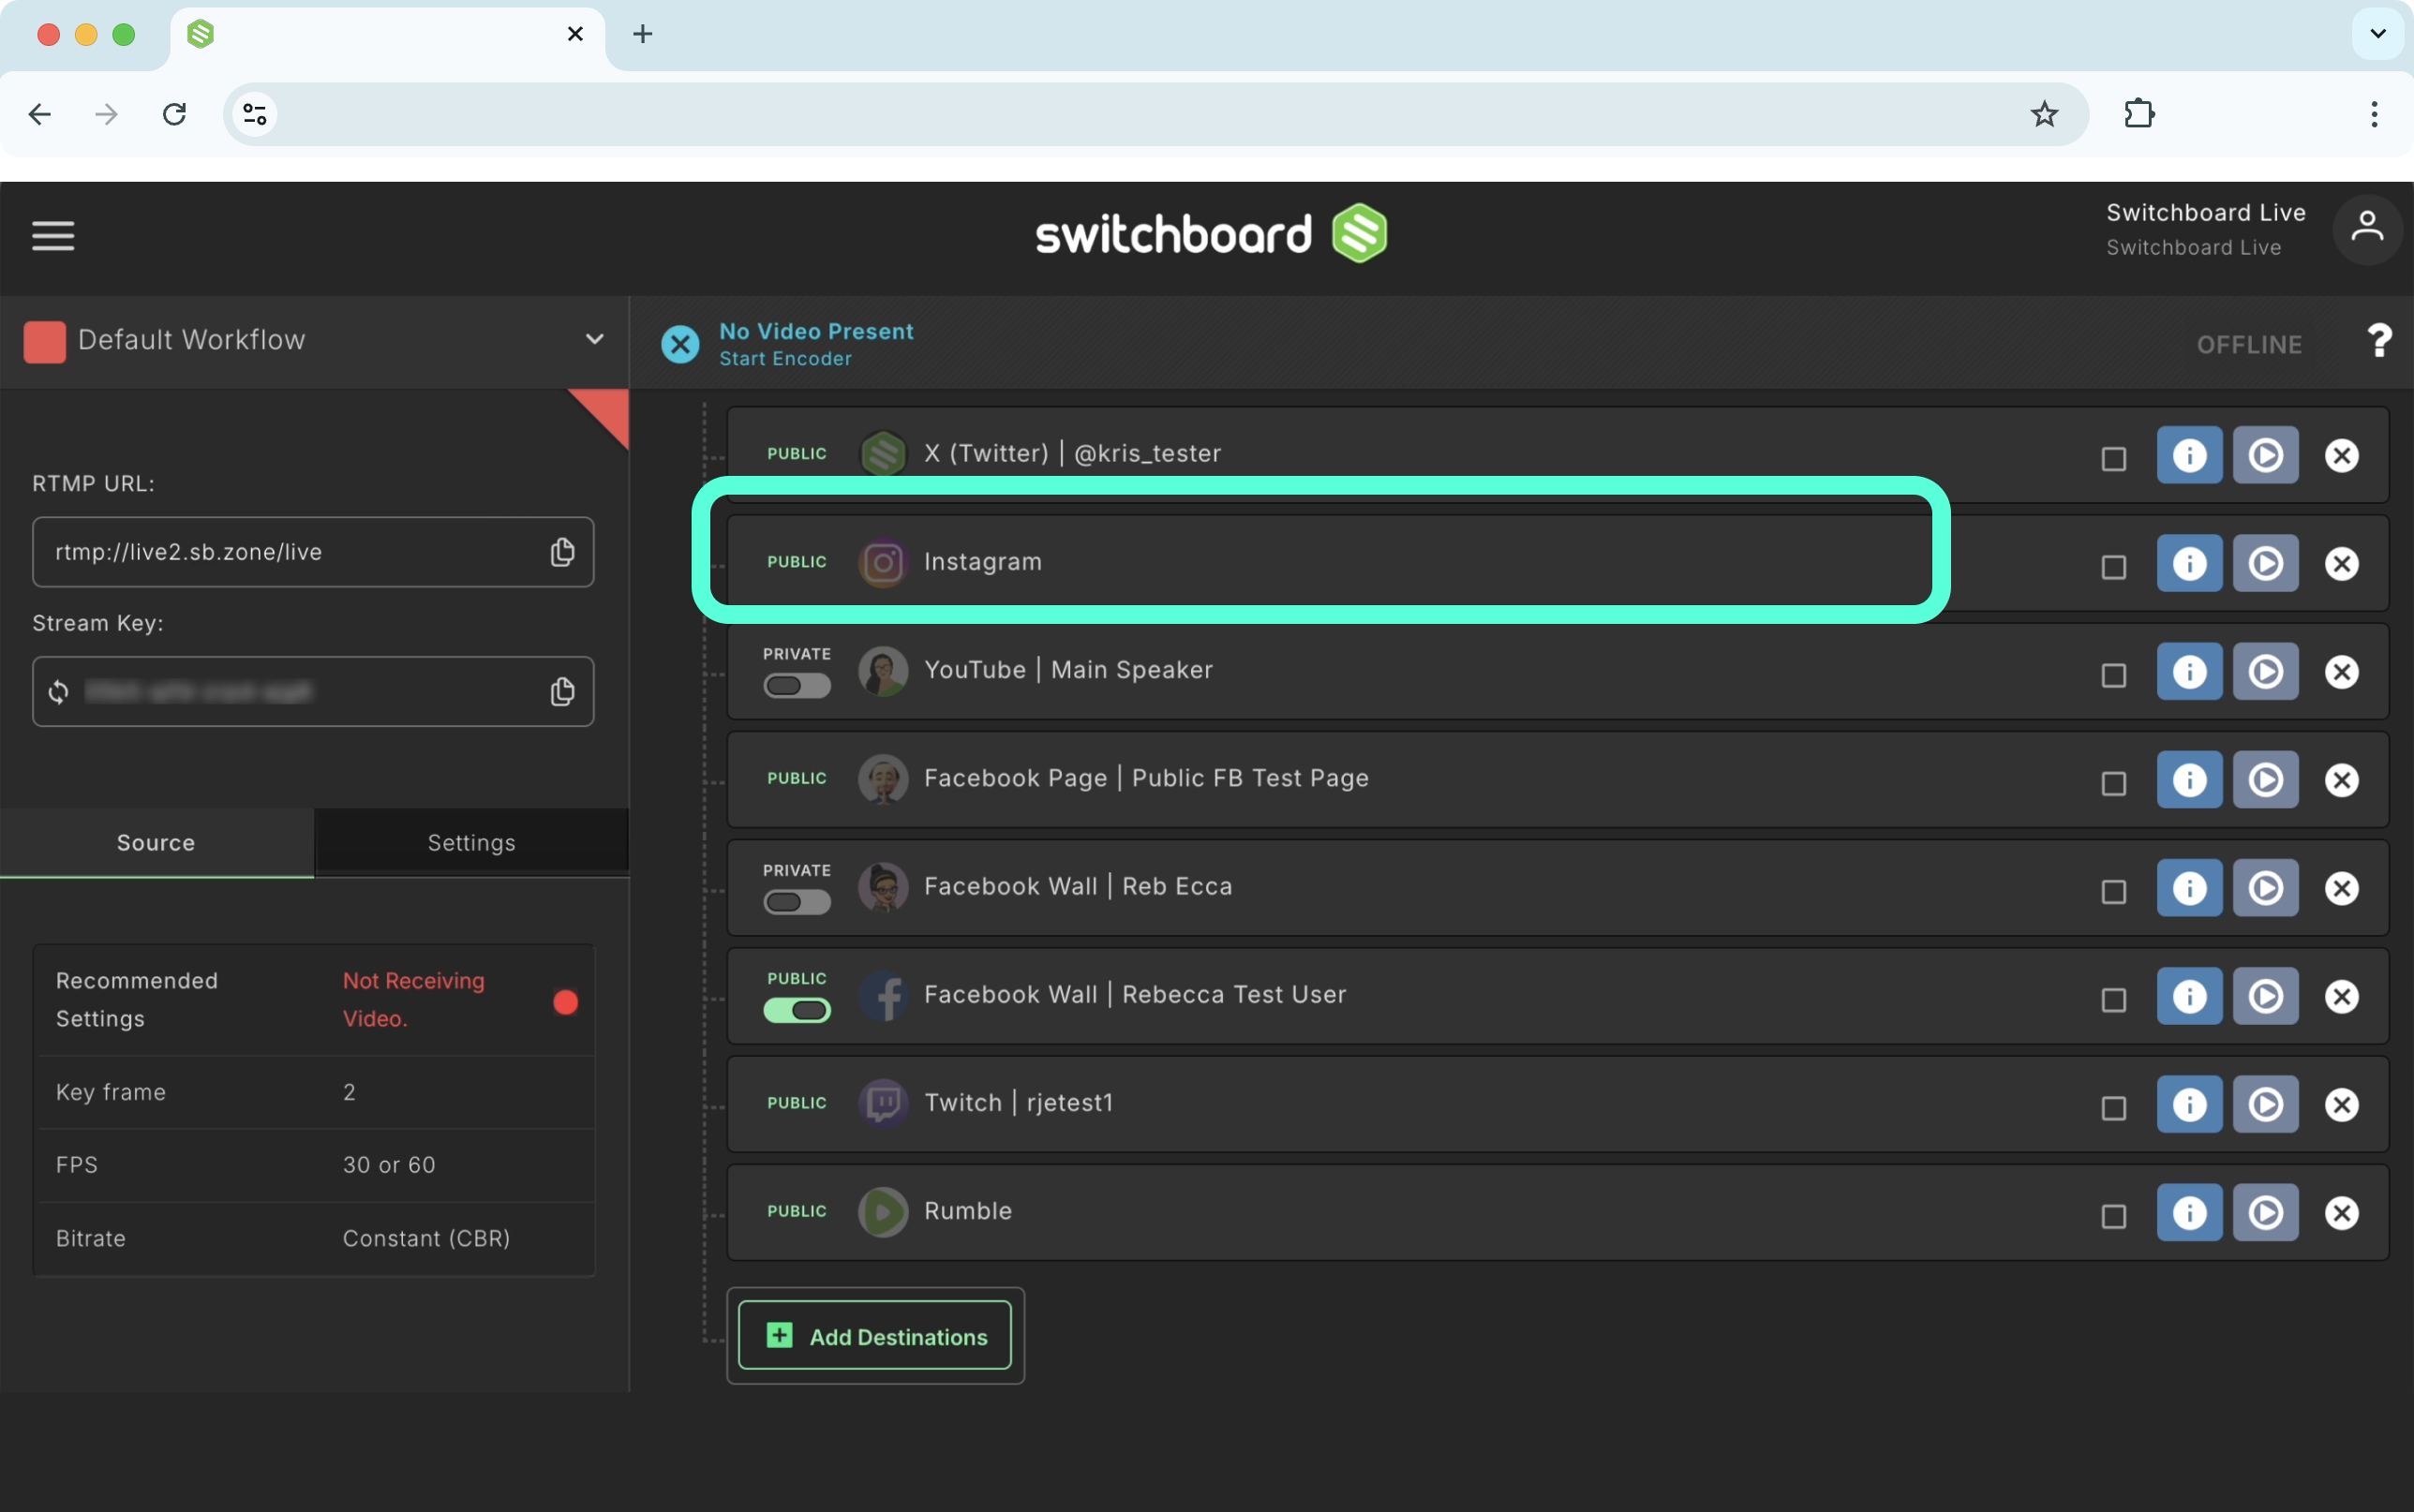
Task: Switch to the Settings tab
Action: point(472,843)
